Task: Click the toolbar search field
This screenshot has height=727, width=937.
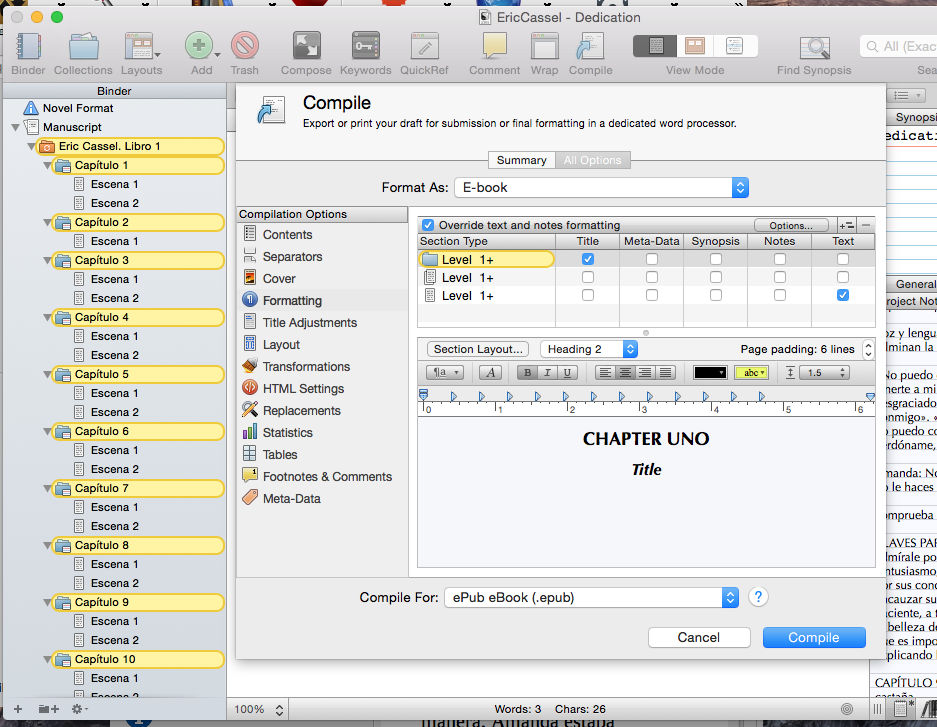Action: (x=899, y=46)
